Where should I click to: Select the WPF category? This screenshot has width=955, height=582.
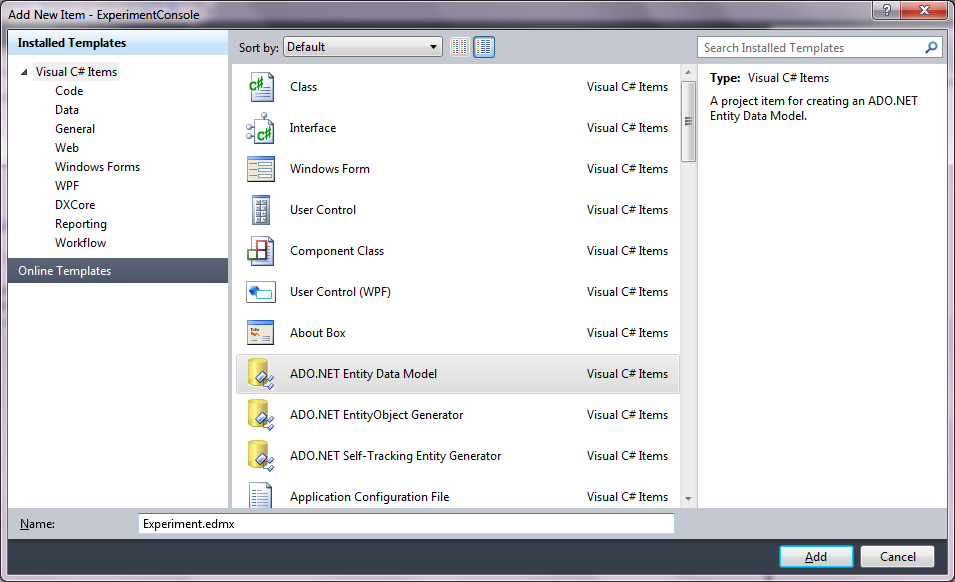(x=67, y=186)
